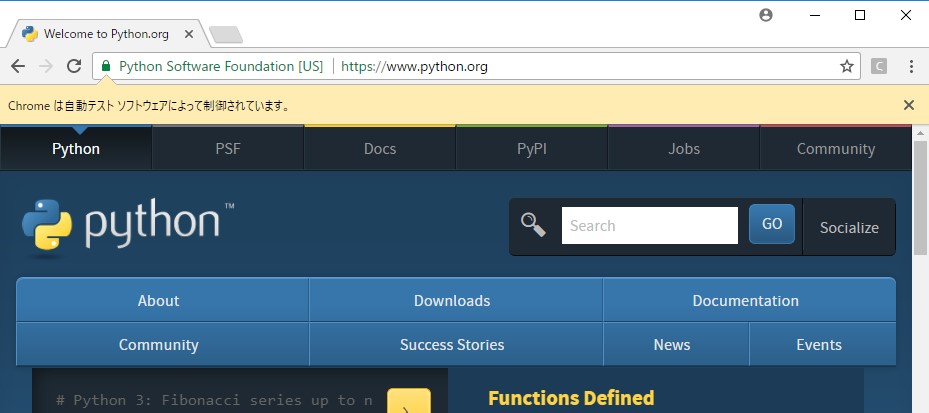
Task: Select the Community tab in top bar
Action: point(835,148)
